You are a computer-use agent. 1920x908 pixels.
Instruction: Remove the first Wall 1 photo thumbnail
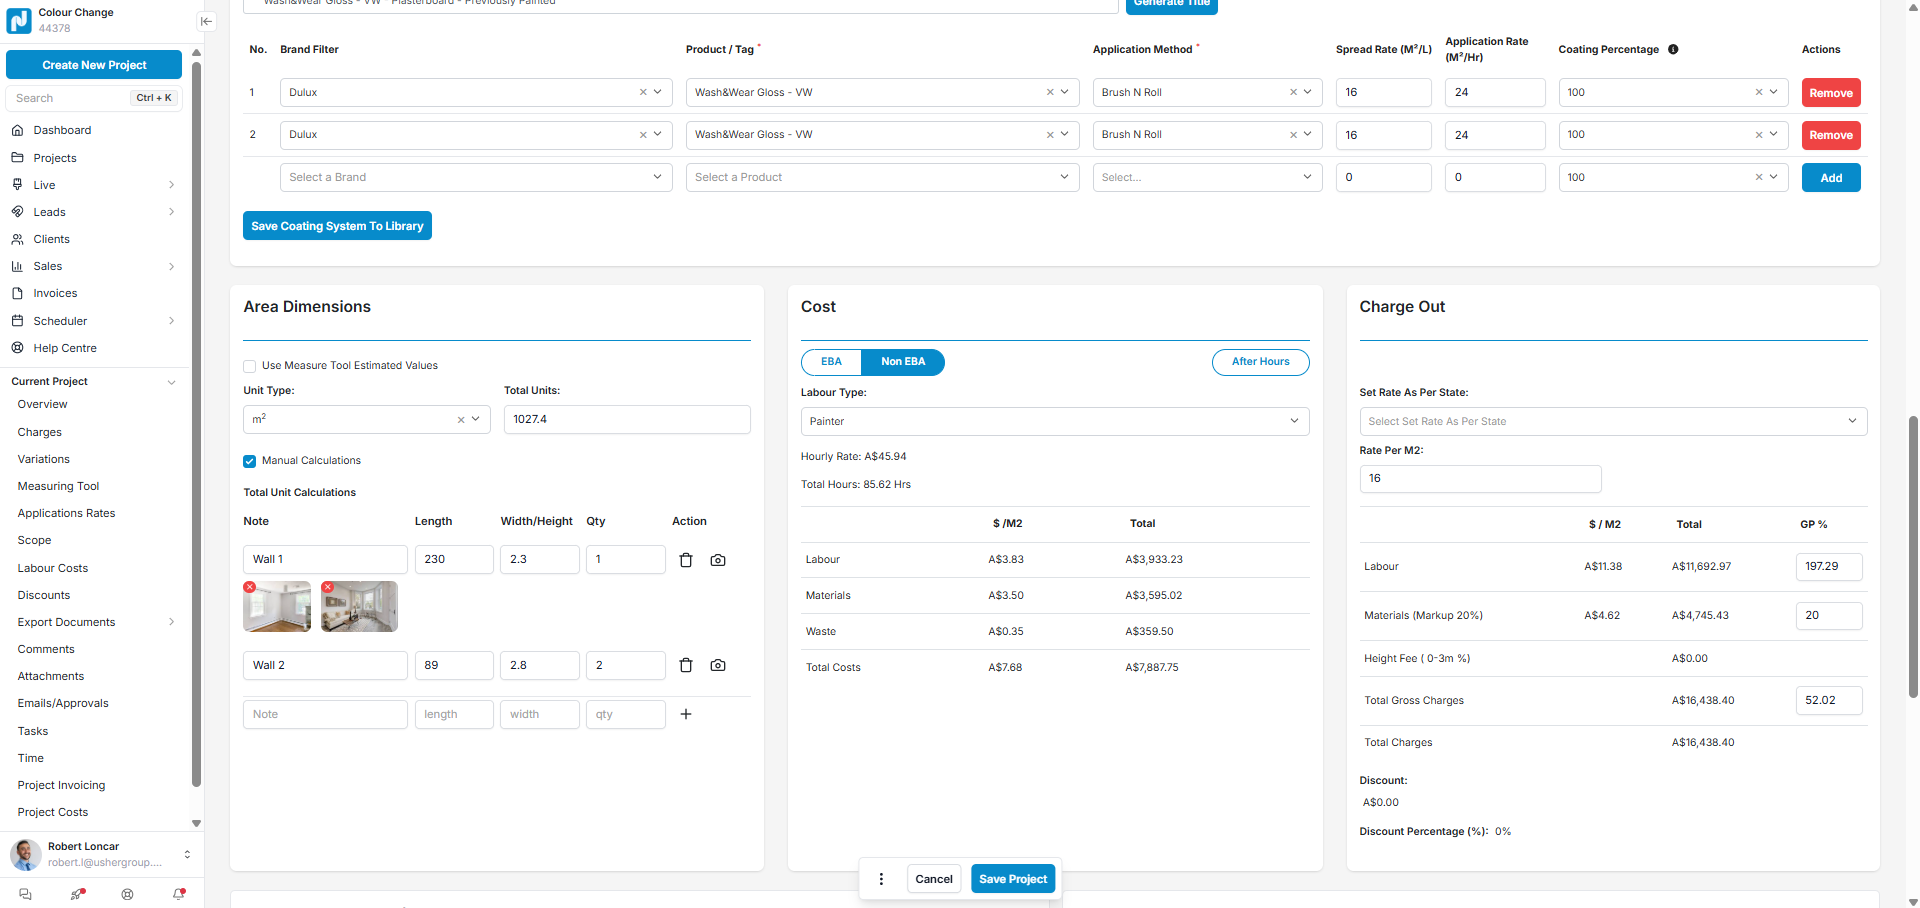(250, 587)
